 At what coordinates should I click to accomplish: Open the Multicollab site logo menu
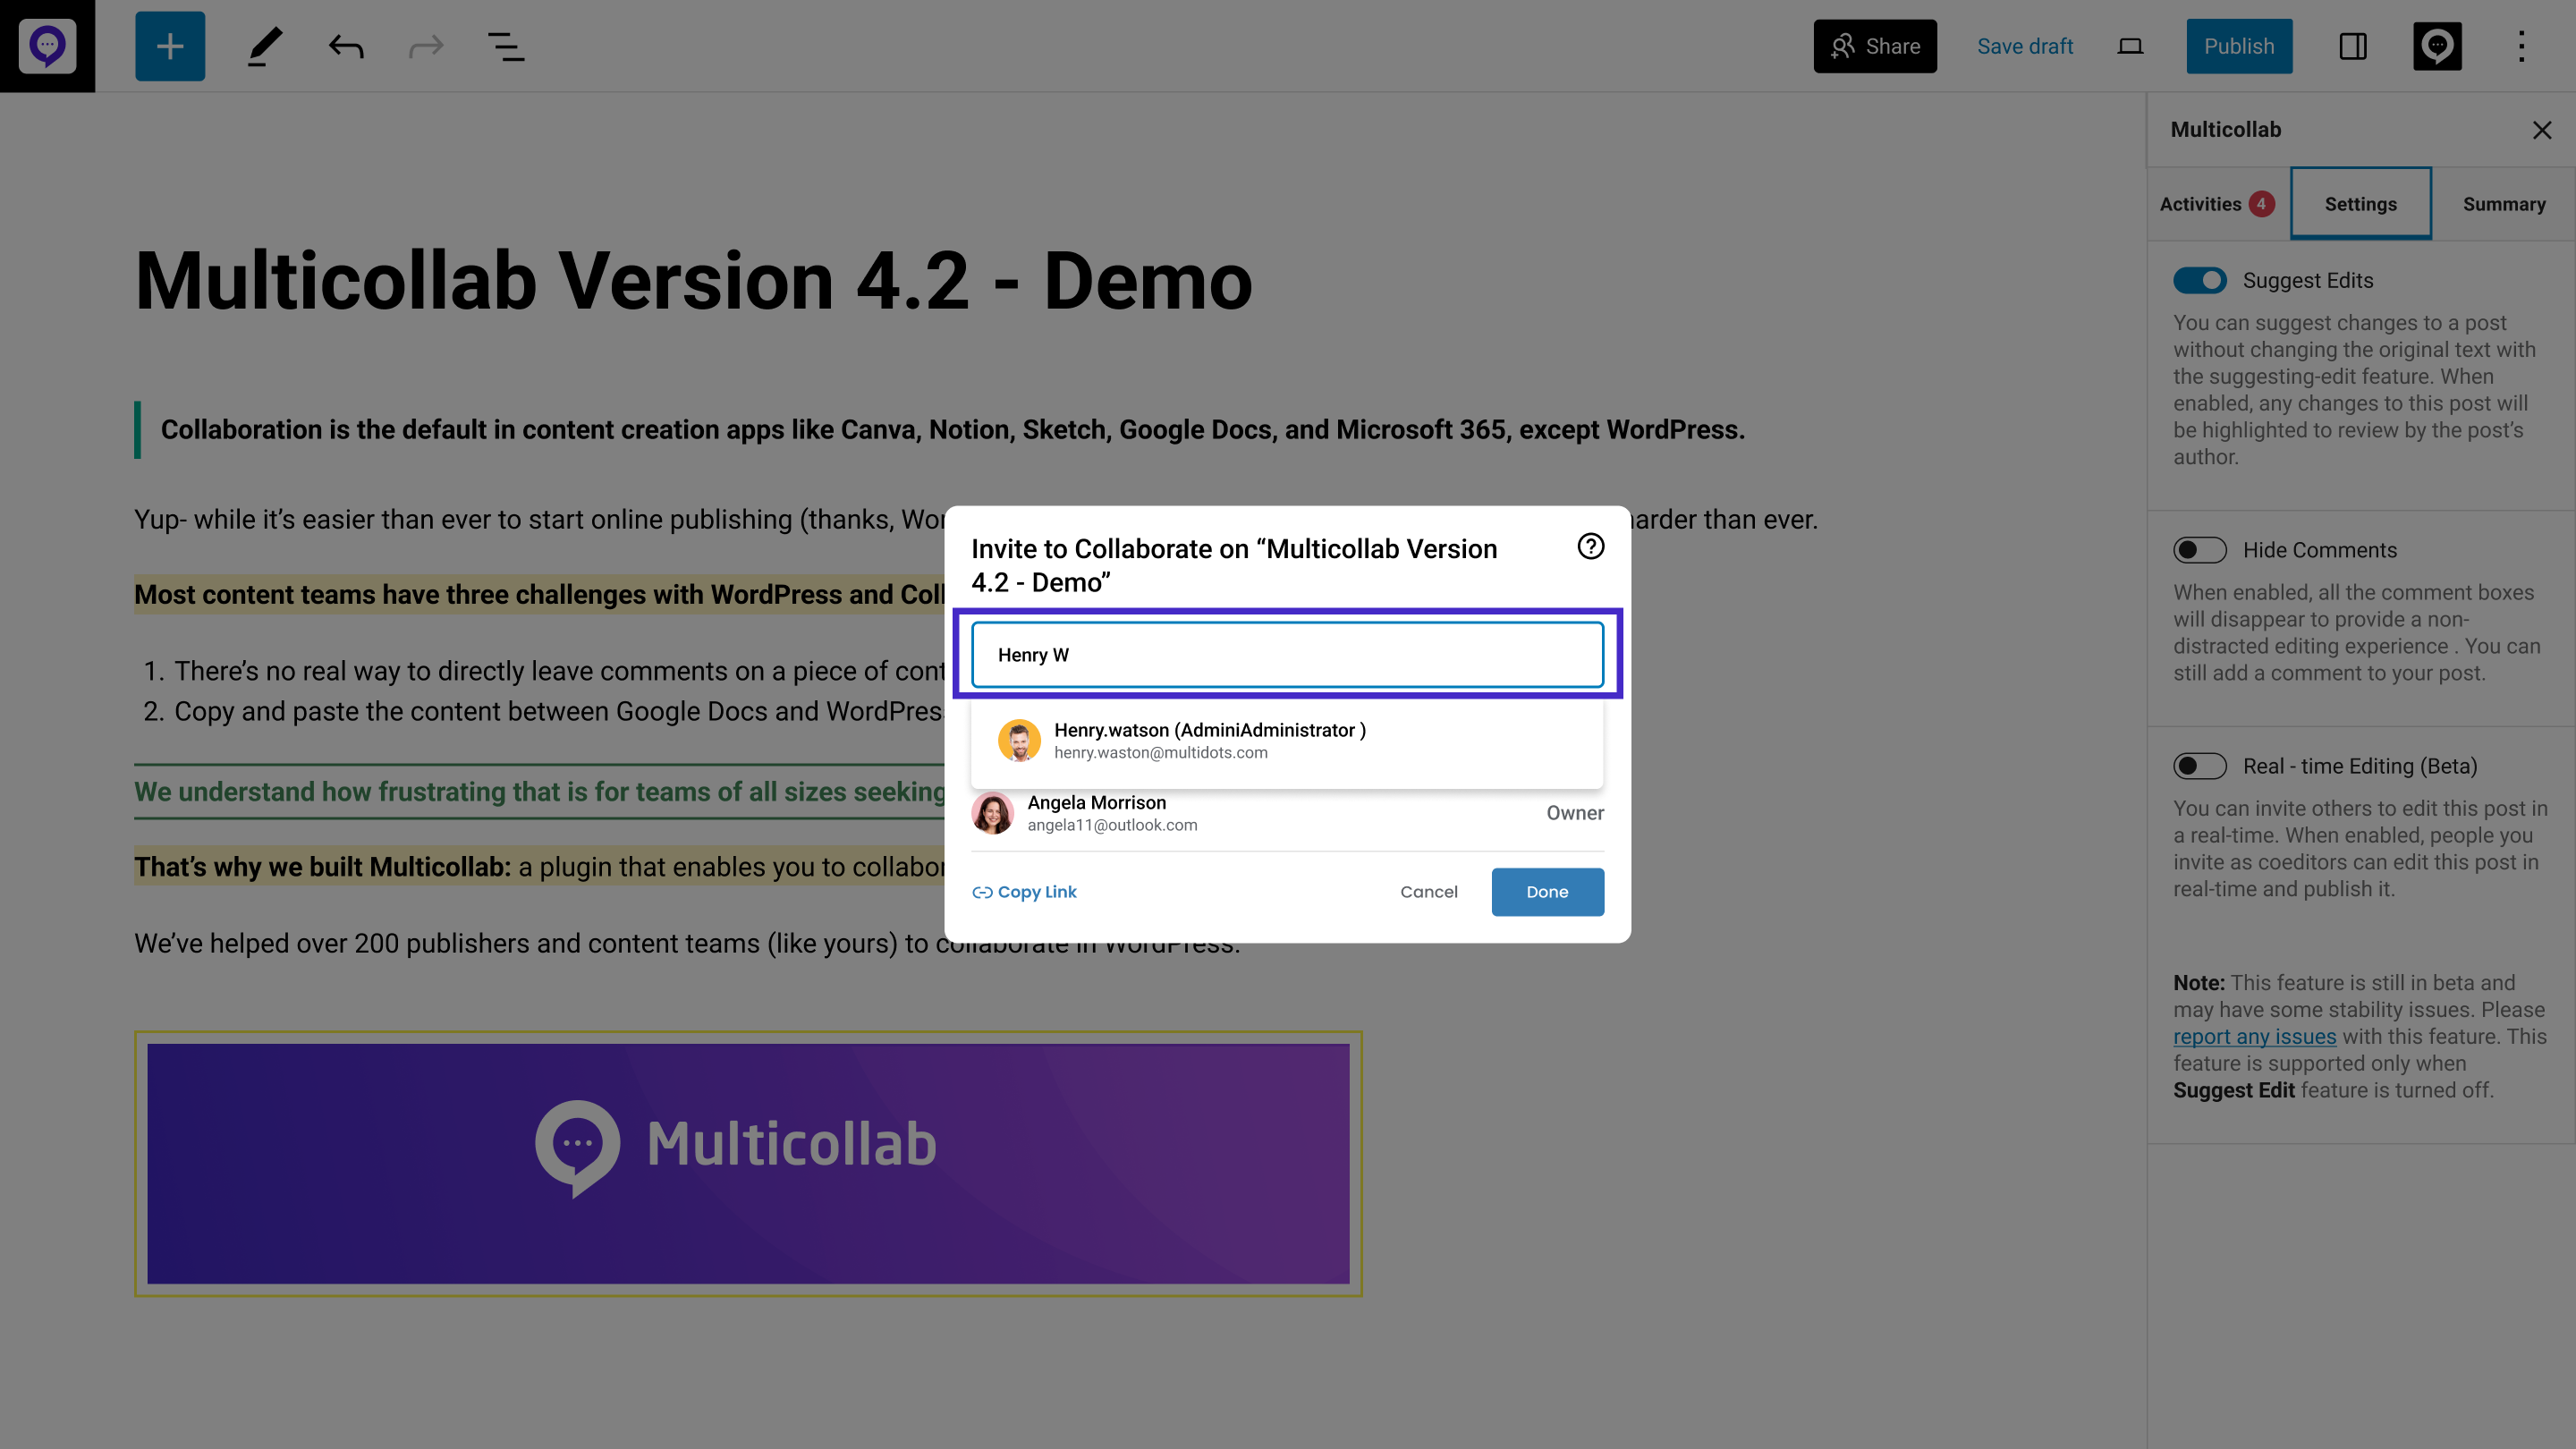(47, 46)
